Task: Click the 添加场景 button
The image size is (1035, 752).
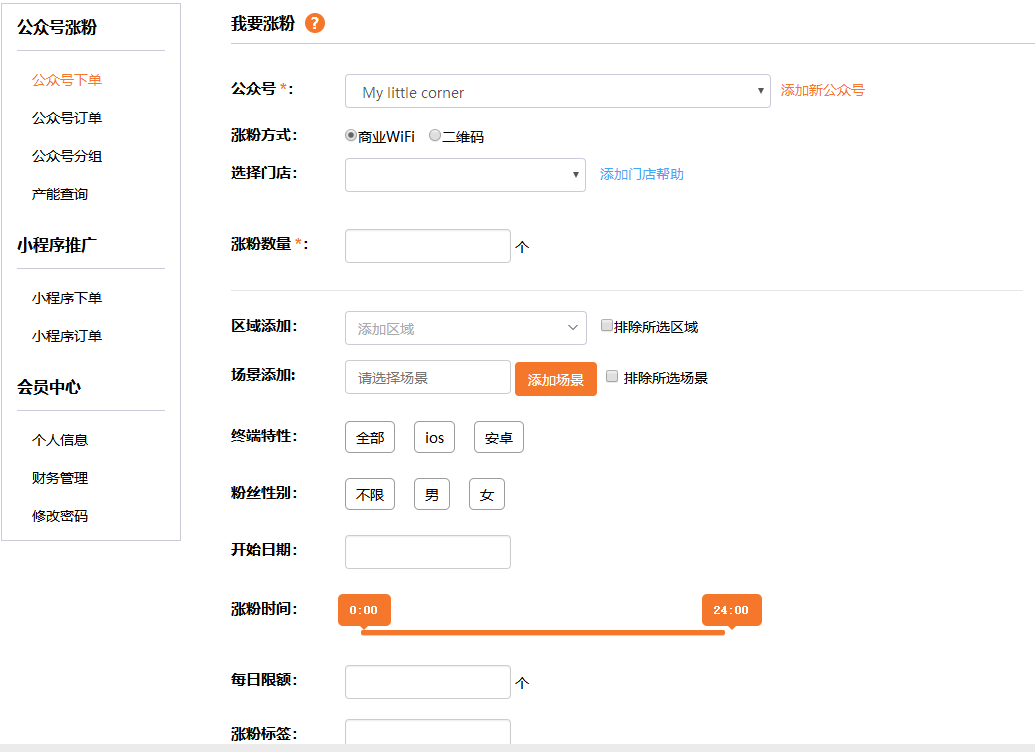Action: [555, 379]
